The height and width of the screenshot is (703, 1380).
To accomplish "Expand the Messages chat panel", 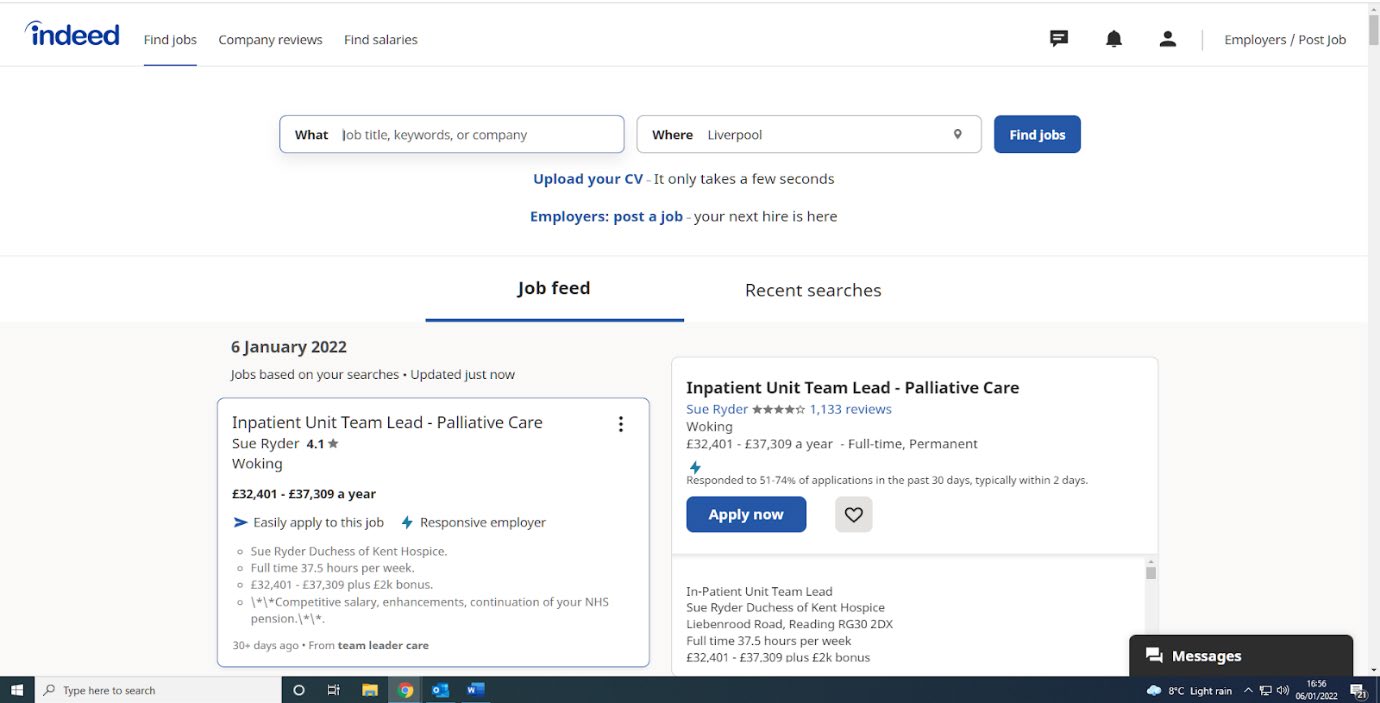I will (1240, 656).
